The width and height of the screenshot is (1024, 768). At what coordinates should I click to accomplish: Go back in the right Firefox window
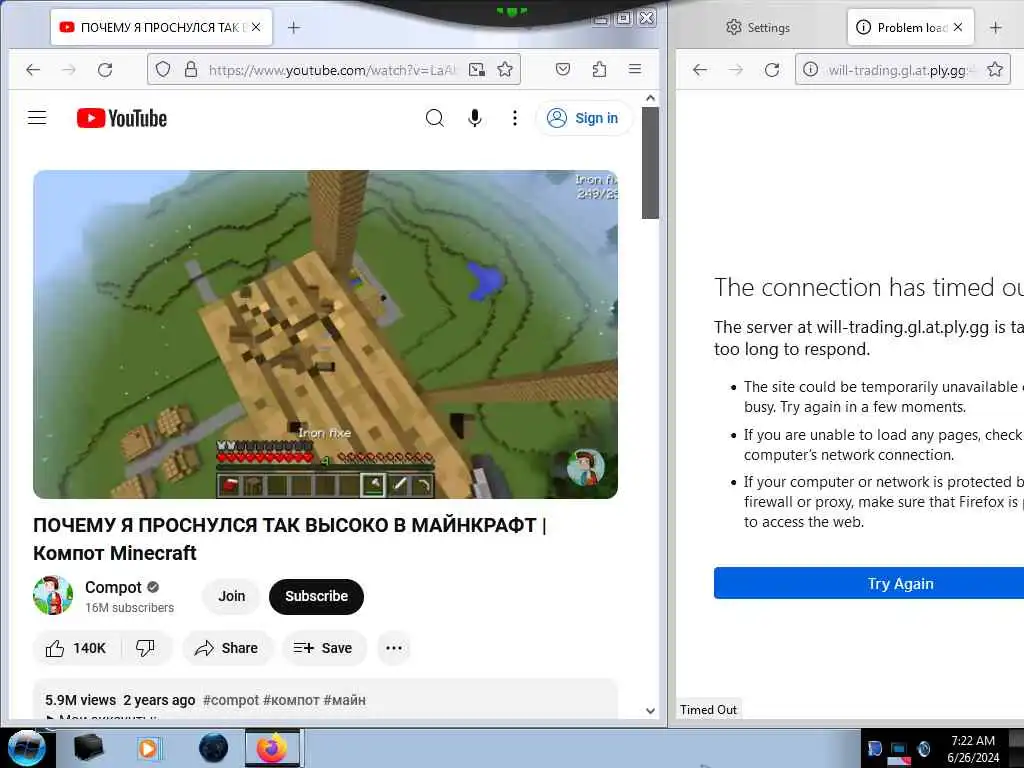[x=699, y=69]
